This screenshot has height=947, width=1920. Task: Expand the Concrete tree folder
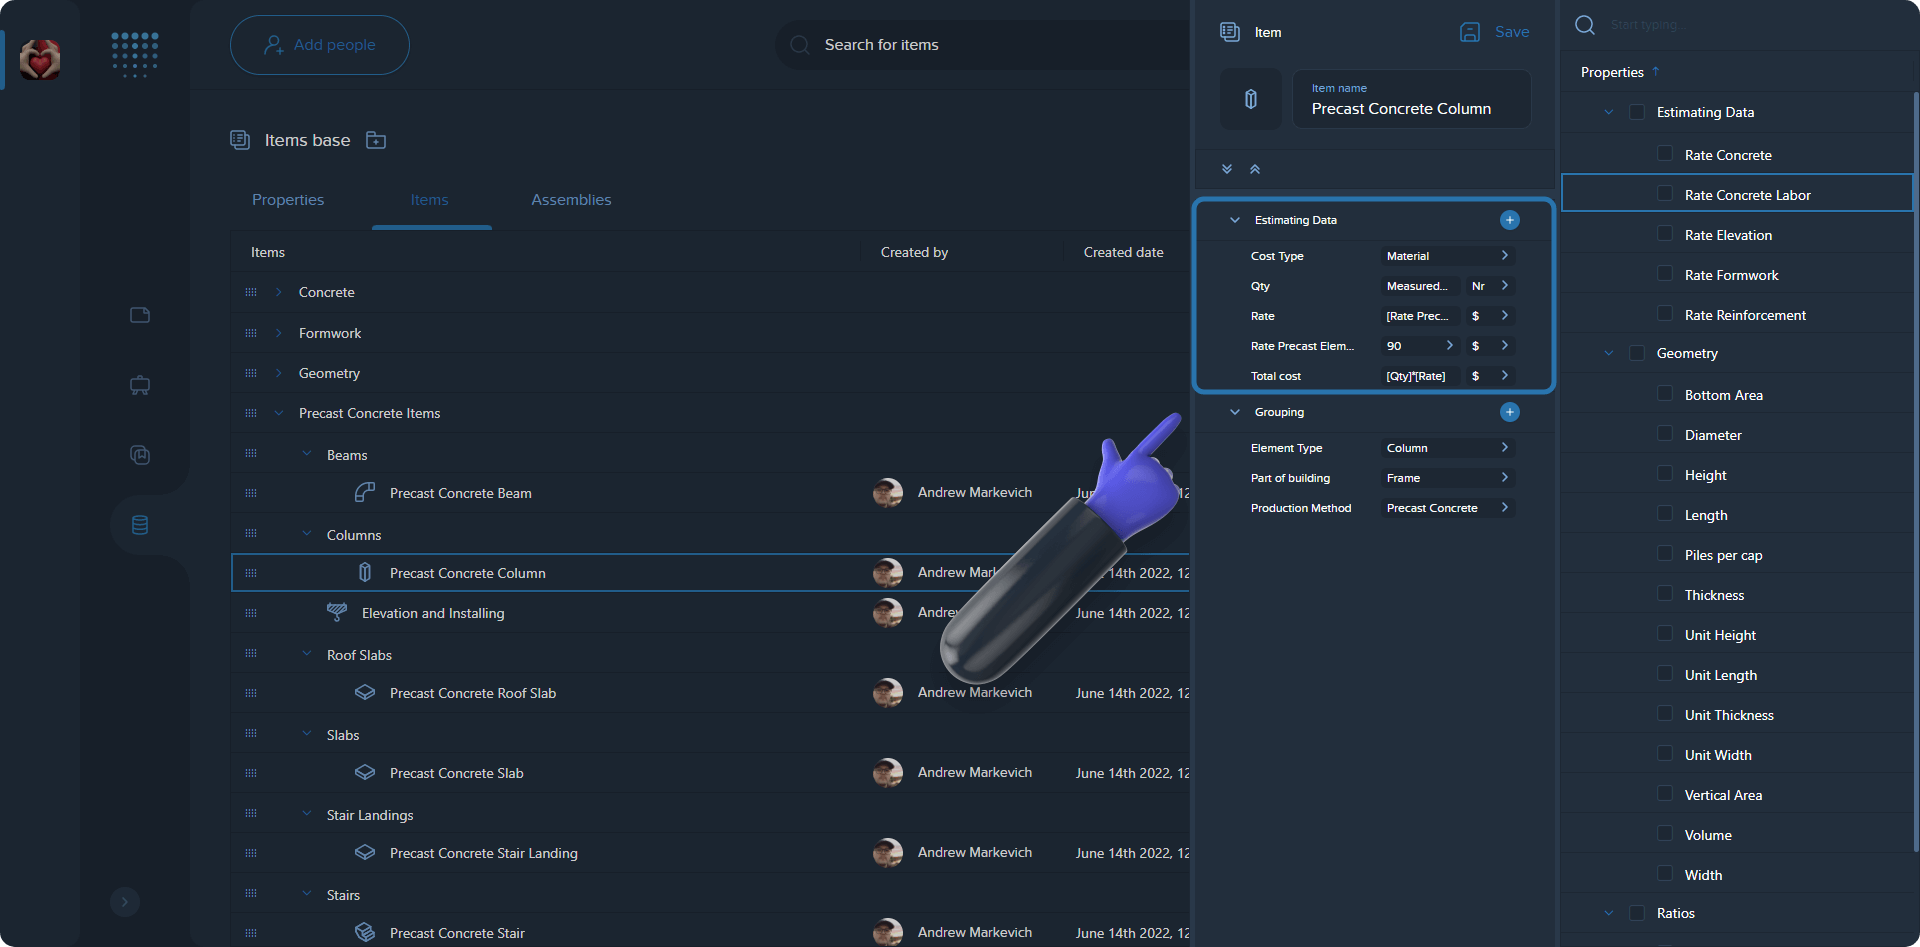279,292
